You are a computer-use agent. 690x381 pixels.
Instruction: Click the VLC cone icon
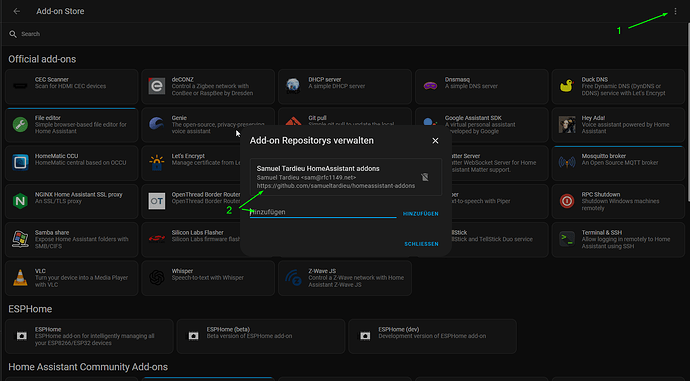(x=20, y=278)
